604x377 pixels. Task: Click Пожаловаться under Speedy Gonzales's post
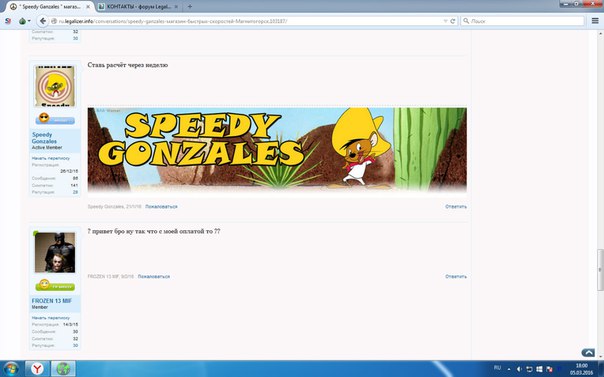tap(161, 207)
